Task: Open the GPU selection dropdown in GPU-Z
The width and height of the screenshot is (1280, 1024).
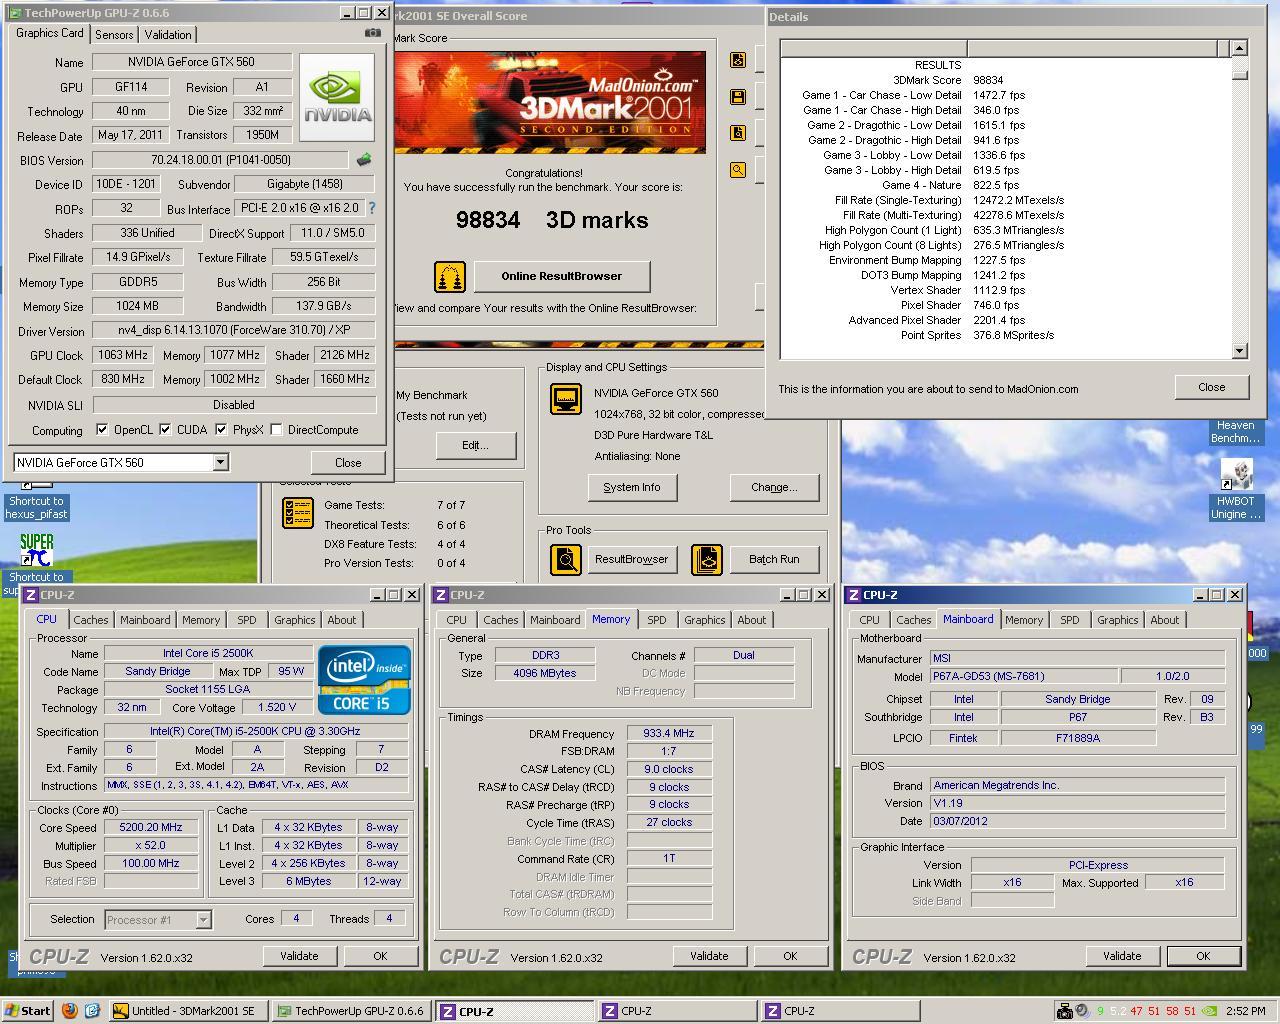Action: 220,462
